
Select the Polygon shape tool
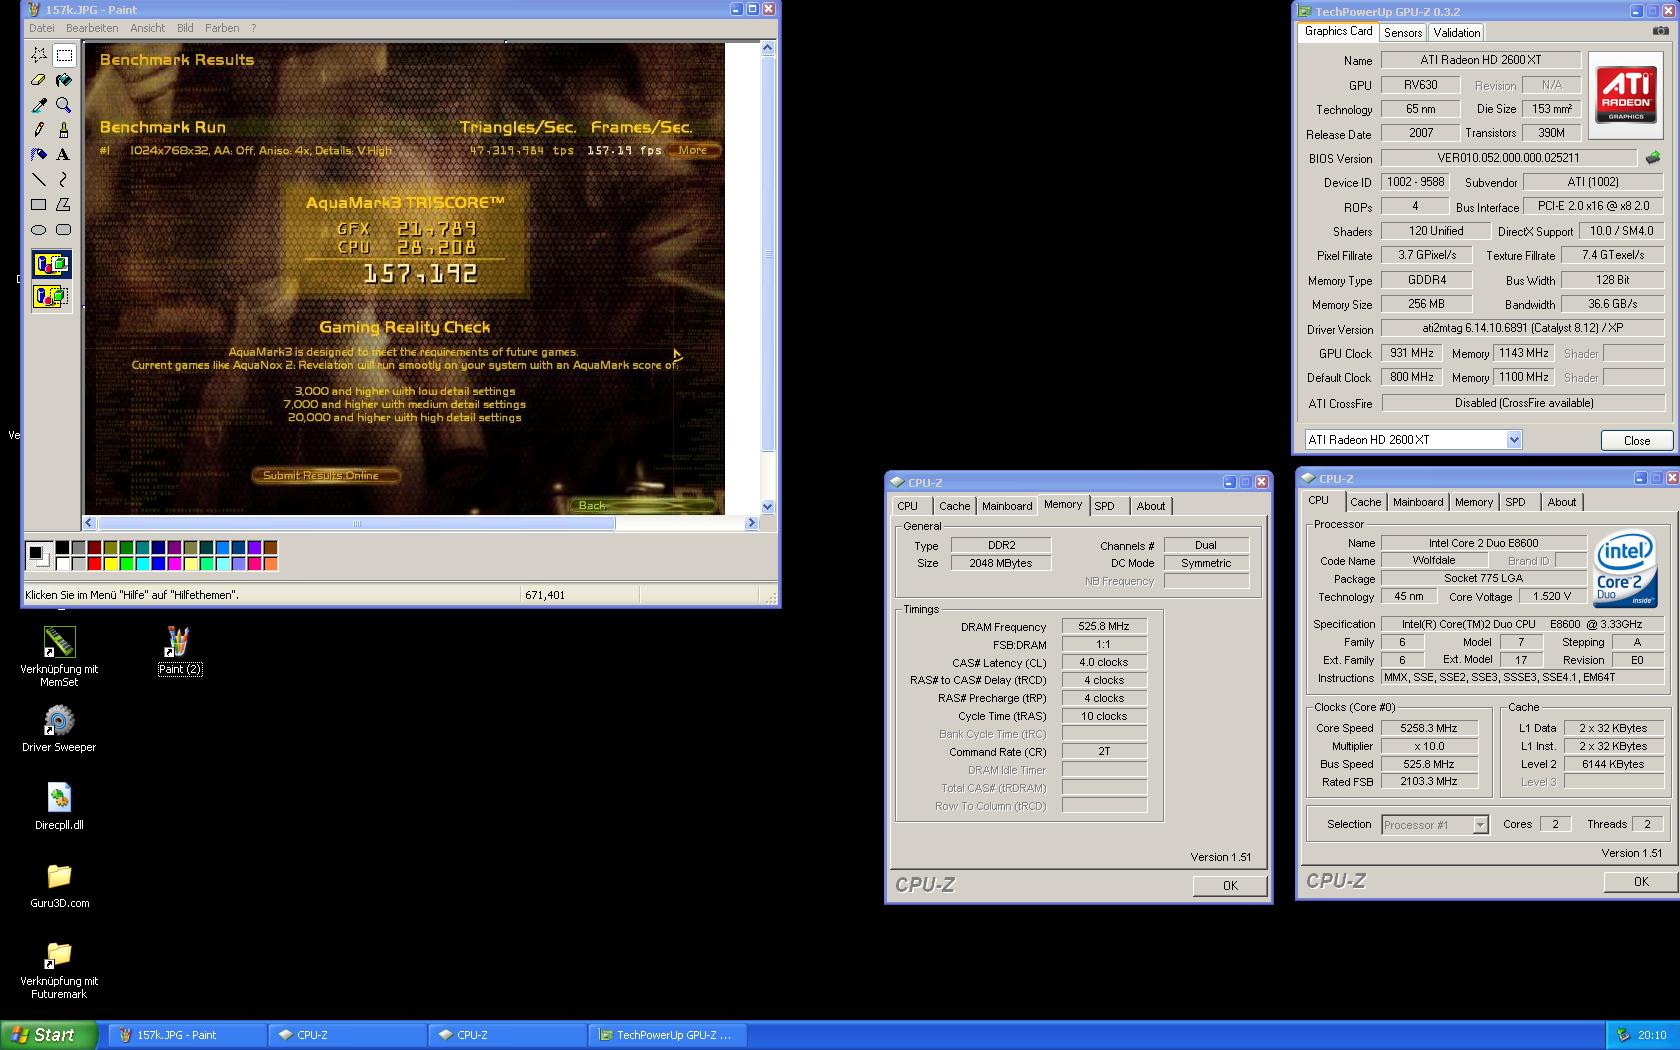64,205
